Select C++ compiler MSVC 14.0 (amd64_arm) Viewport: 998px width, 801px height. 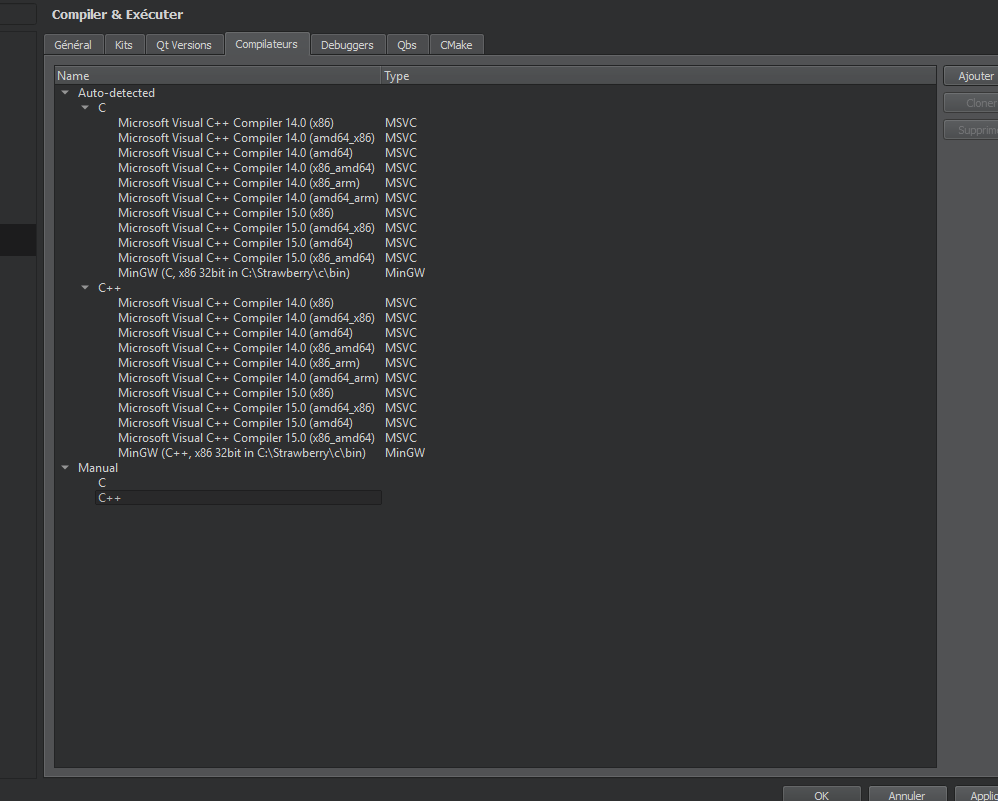[248, 378]
